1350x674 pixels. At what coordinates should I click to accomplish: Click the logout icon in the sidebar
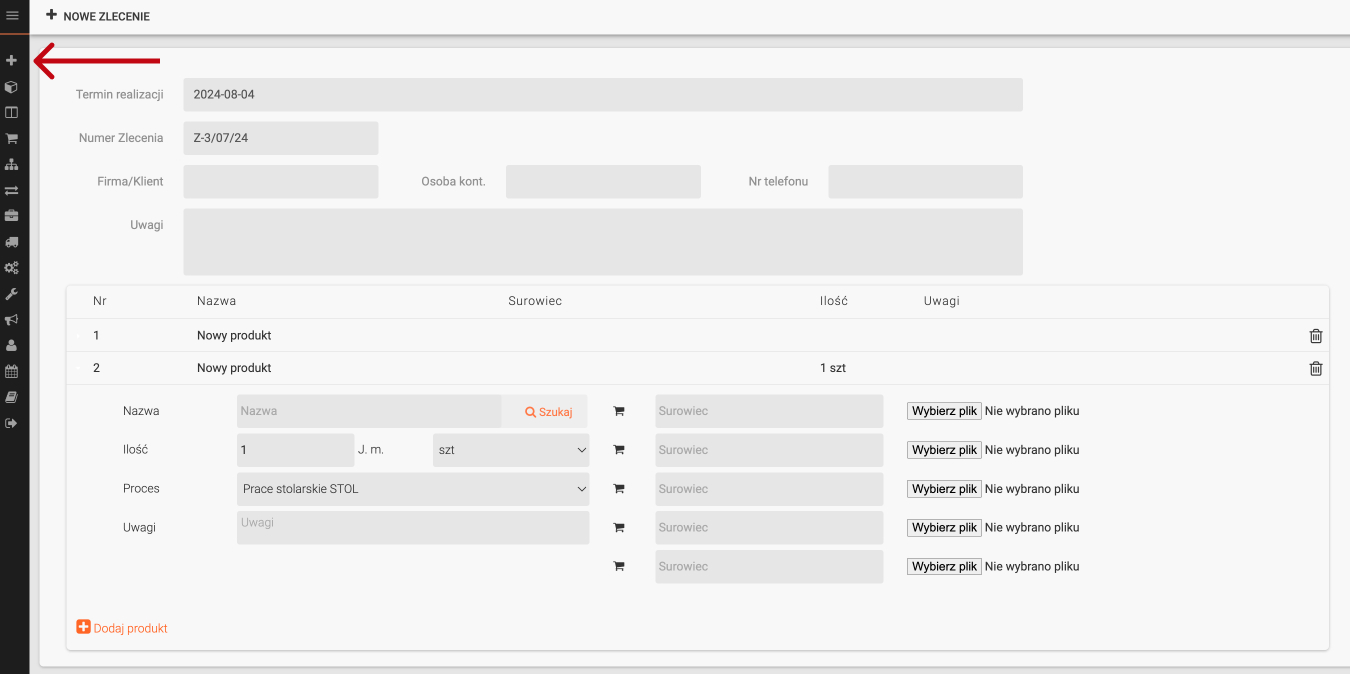coord(12,423)
